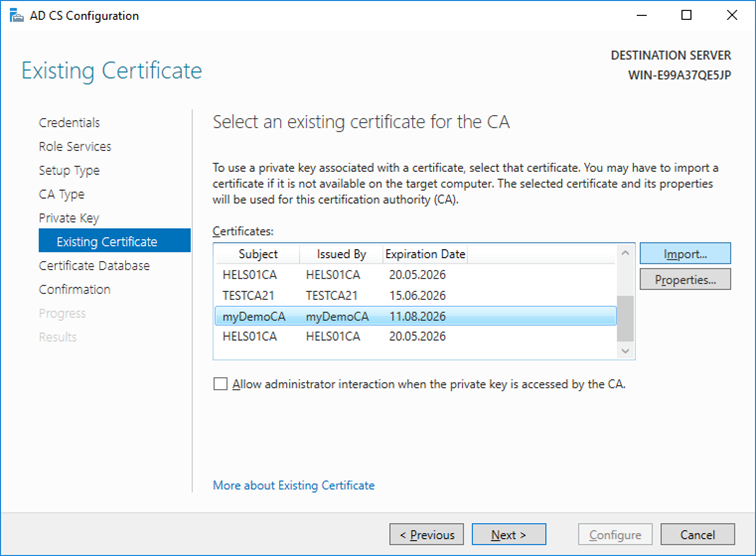Select the myDemoCA certificate row
Viewport: 756px width, 556px height.
tap(414, 316)
